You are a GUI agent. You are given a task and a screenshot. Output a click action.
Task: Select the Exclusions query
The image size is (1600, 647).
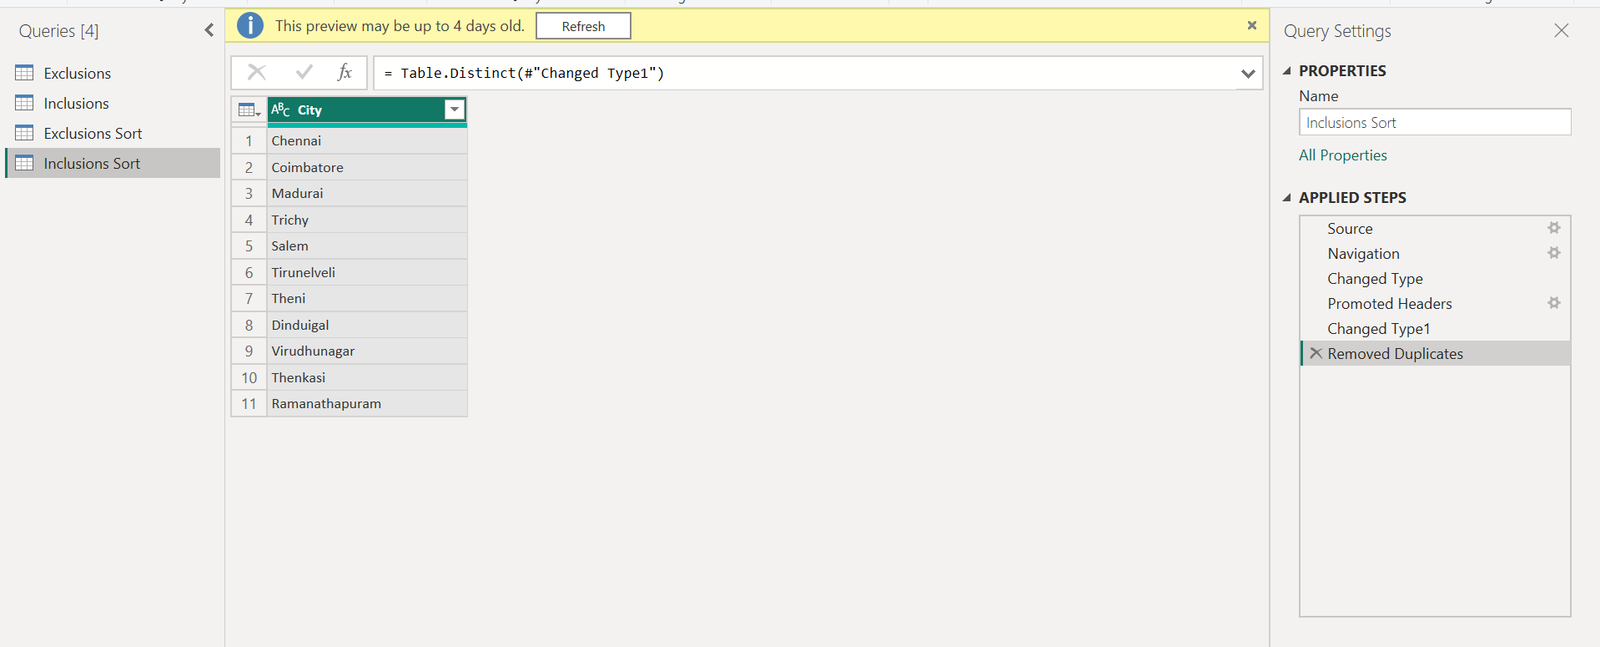(x=112, y=73)
